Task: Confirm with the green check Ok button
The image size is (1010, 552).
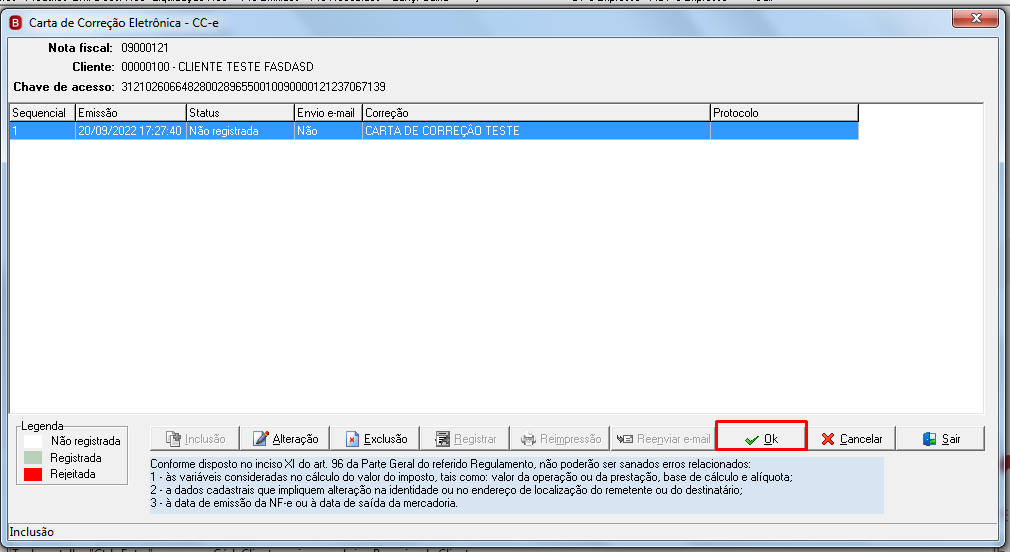Action: tap(761, 439)
